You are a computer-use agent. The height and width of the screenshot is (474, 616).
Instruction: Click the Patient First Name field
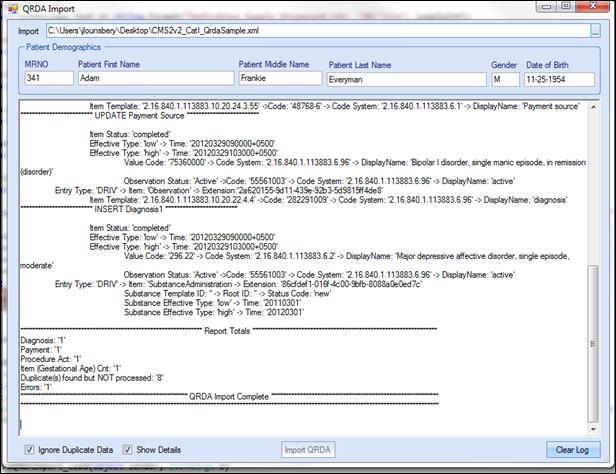pos(154,78)
